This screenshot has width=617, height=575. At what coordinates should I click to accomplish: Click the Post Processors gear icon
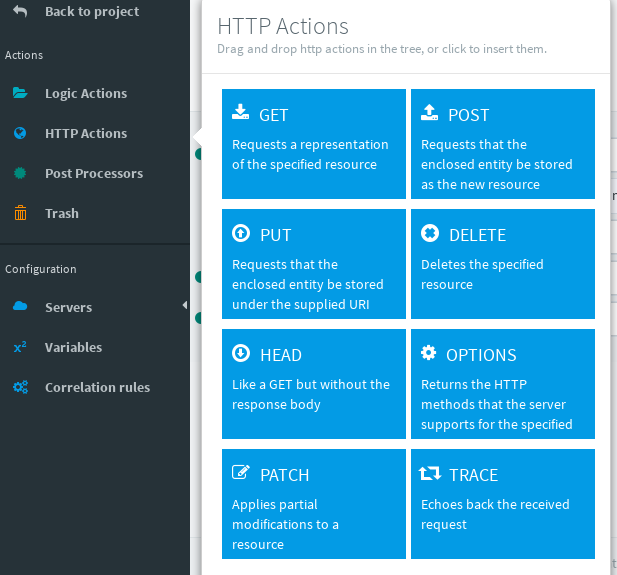[20, 173]
